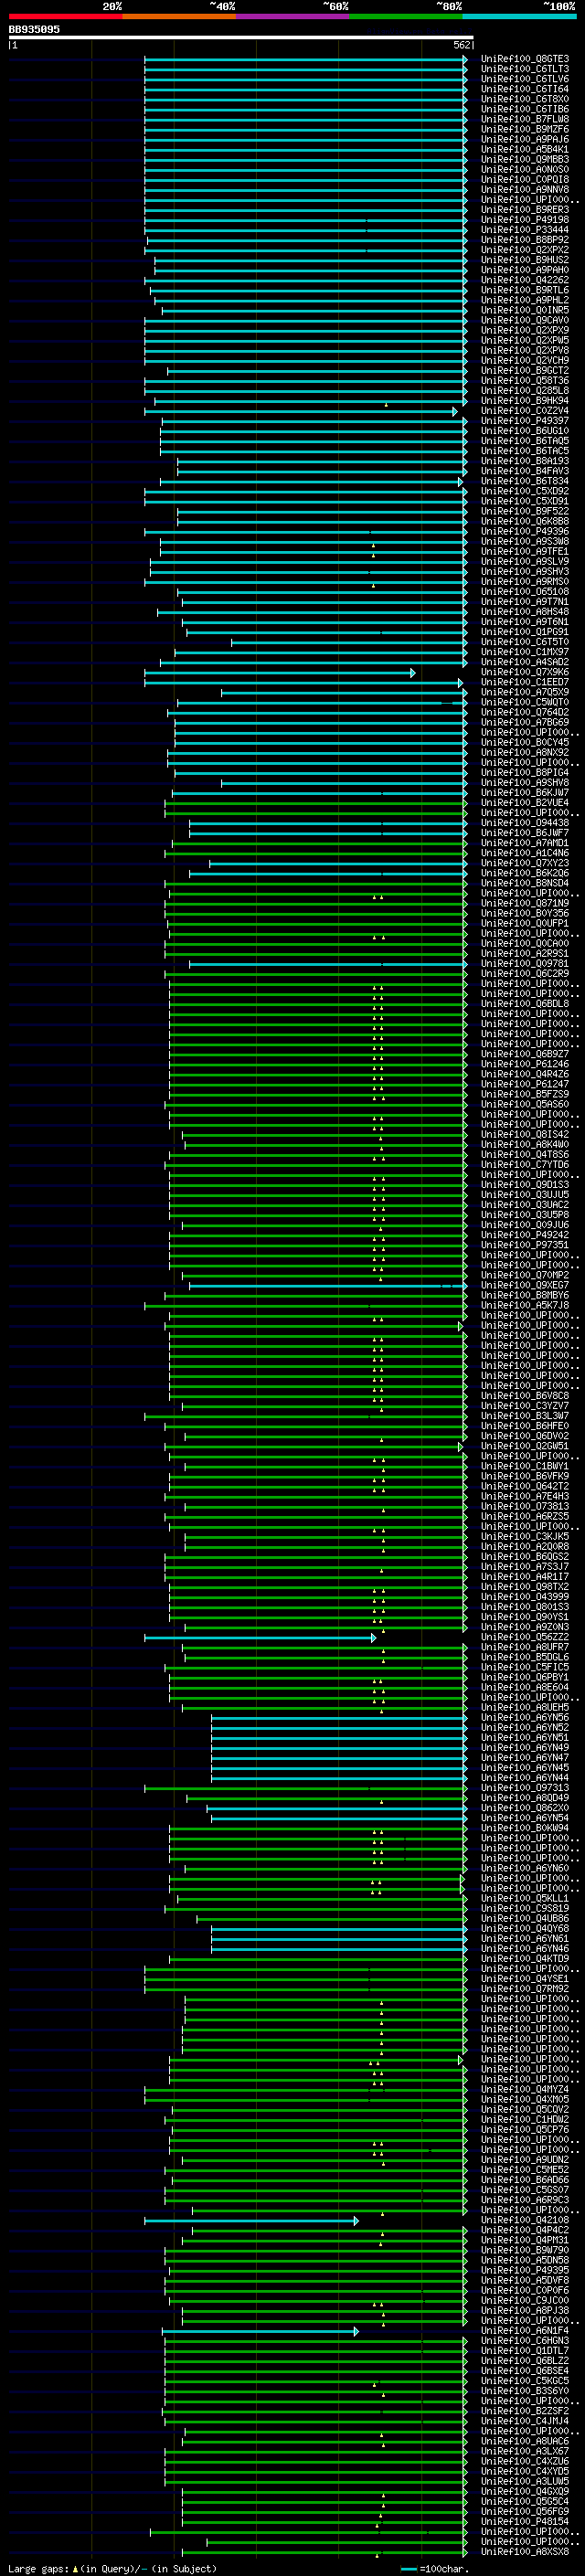Select hit label UniRef100_Q8IS42

(525, 1135)
